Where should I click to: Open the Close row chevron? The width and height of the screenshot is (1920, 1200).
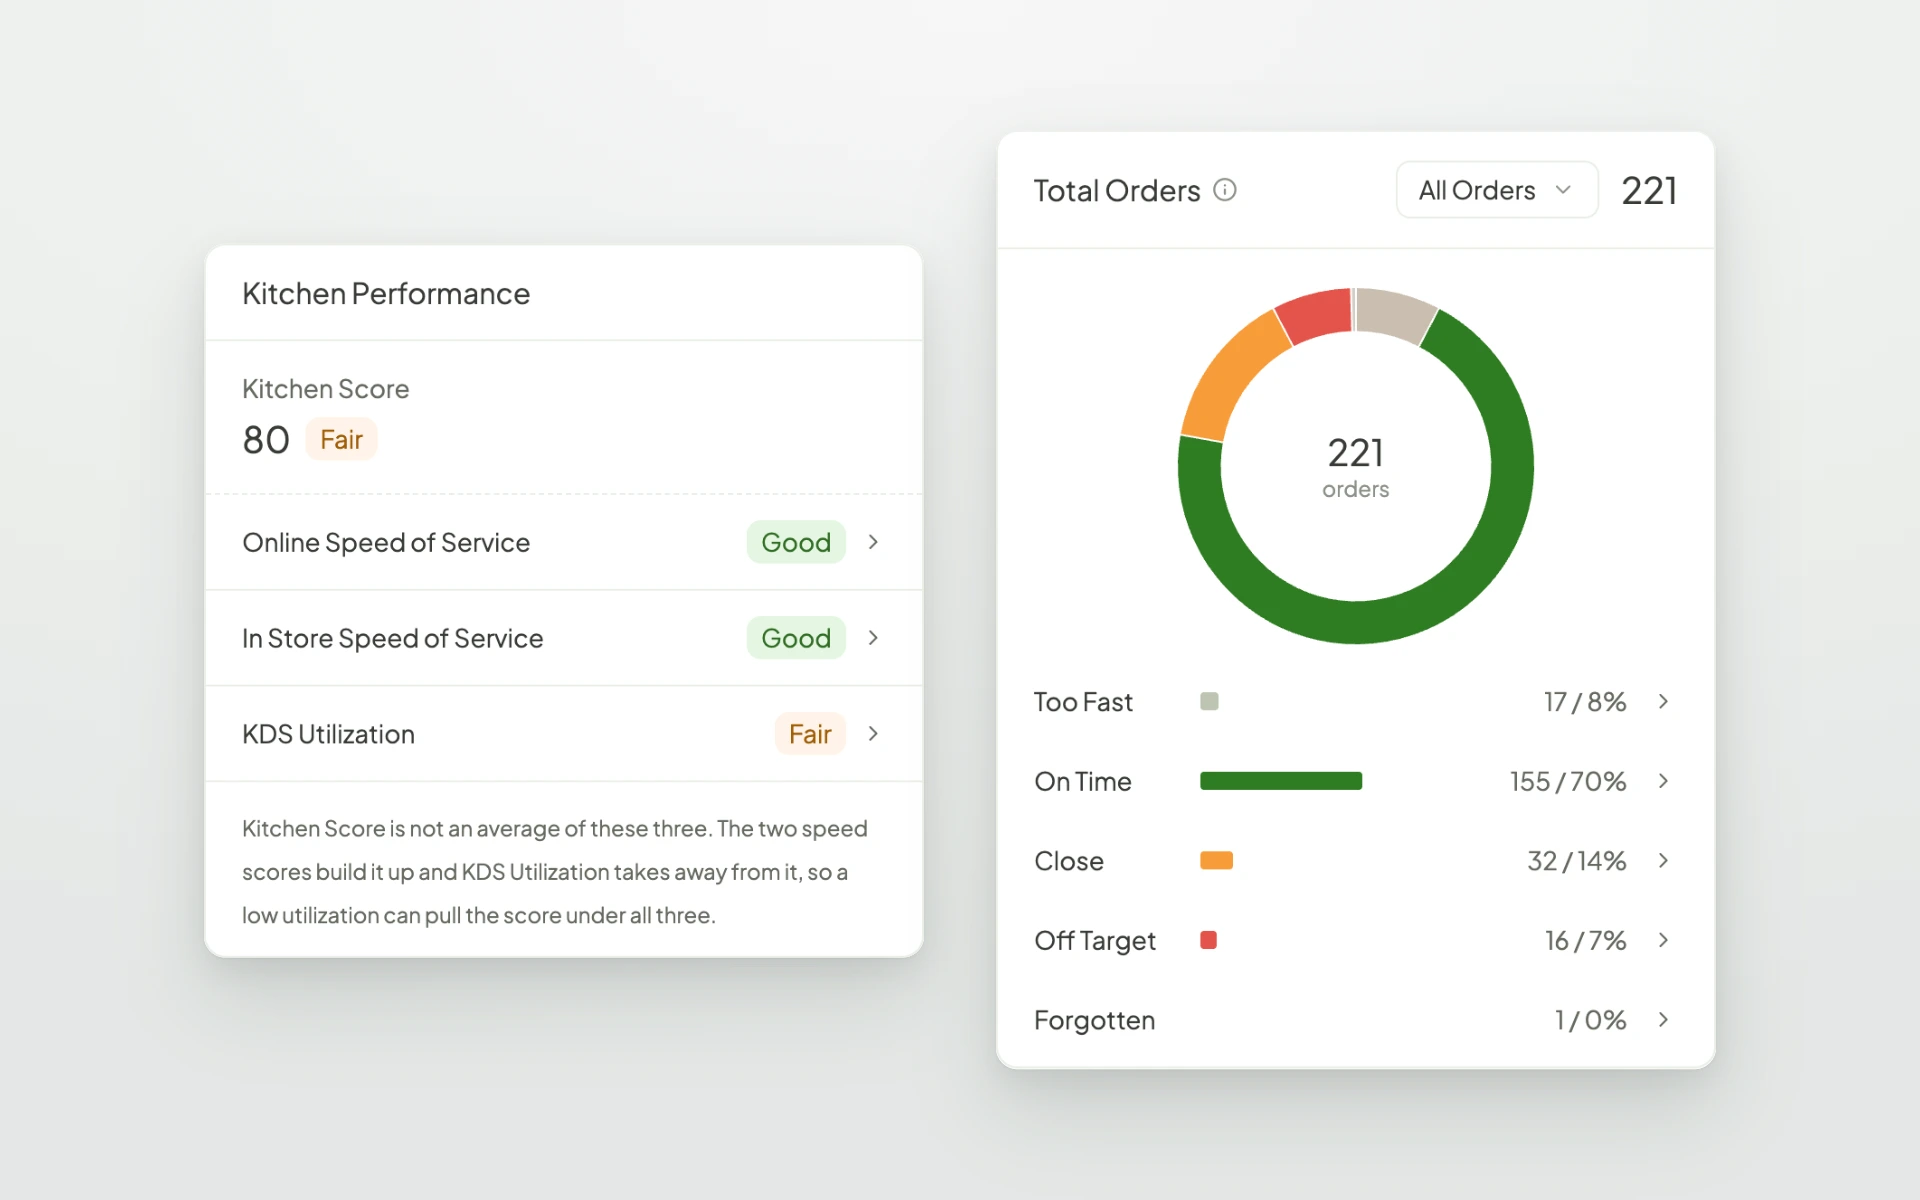(1663, 861)
